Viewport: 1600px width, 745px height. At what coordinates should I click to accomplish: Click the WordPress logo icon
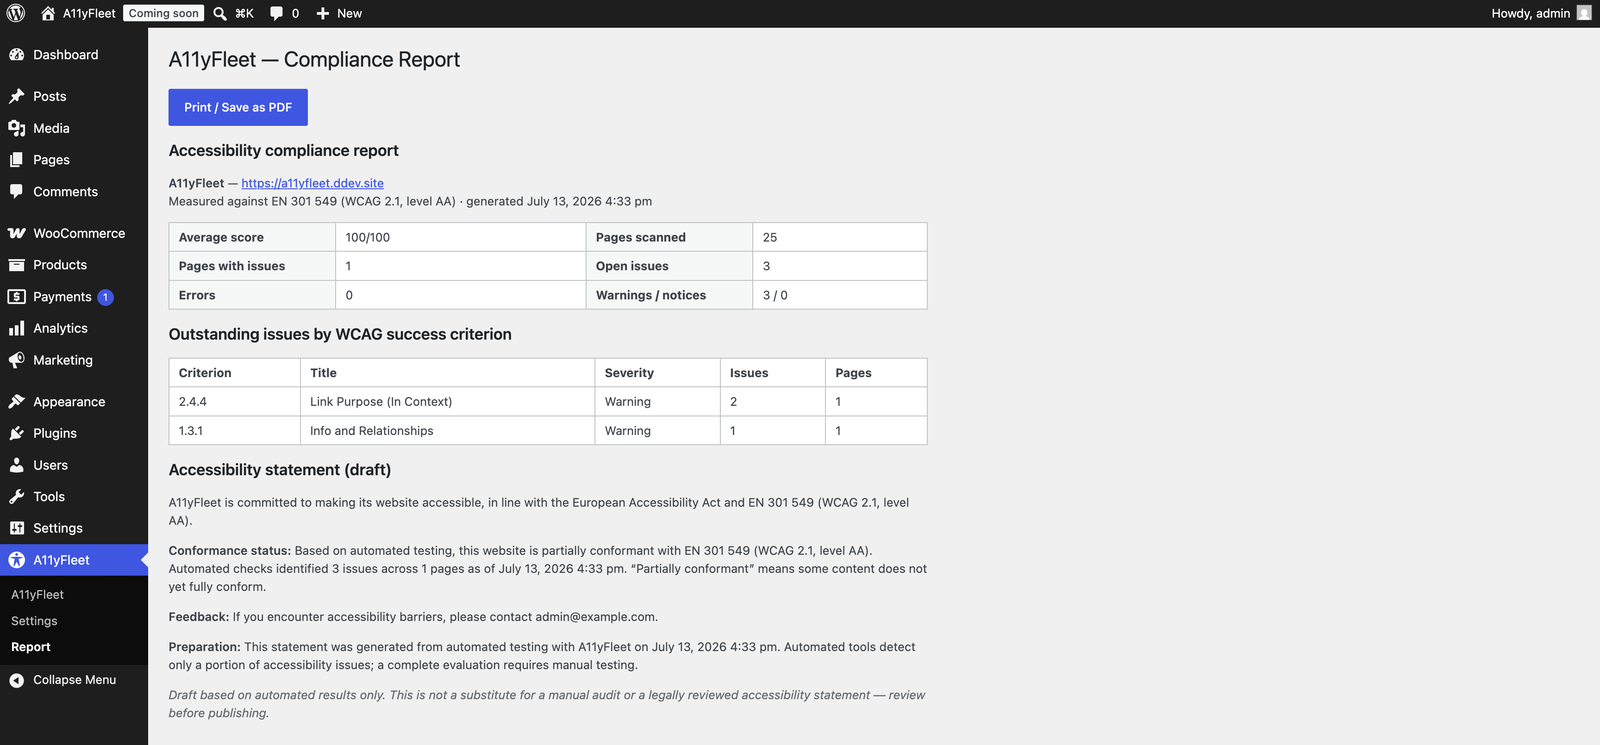tap(16, 13)
